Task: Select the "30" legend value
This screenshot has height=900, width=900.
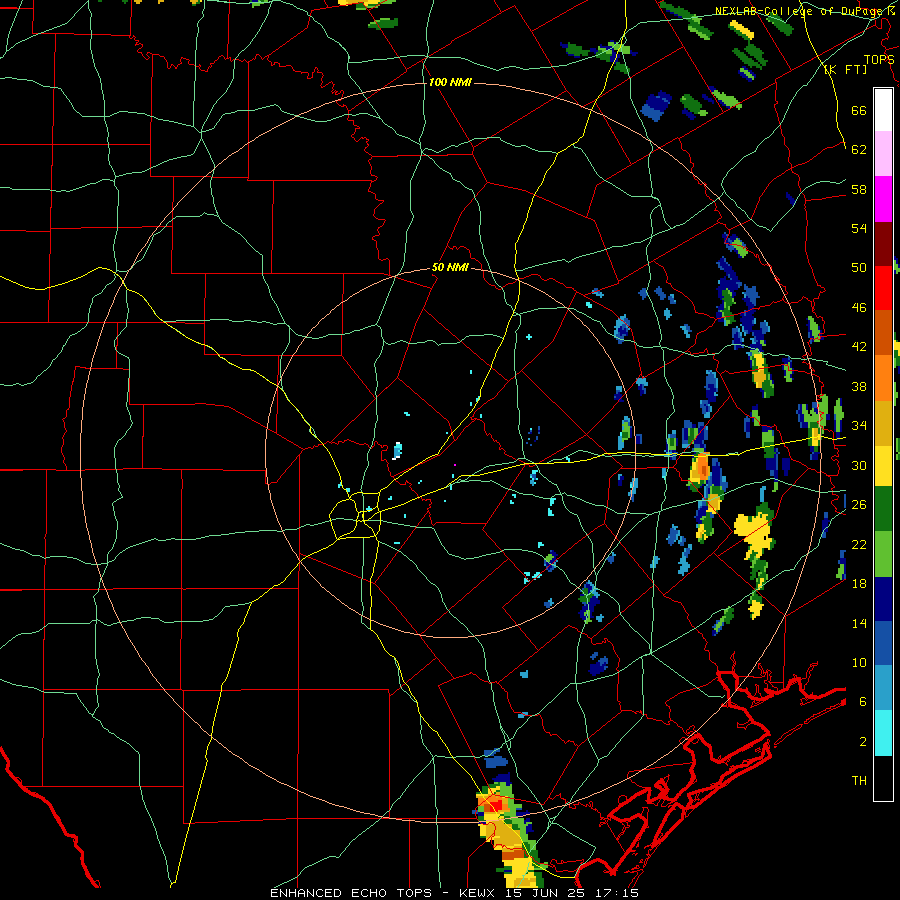Action: (859, 465)
